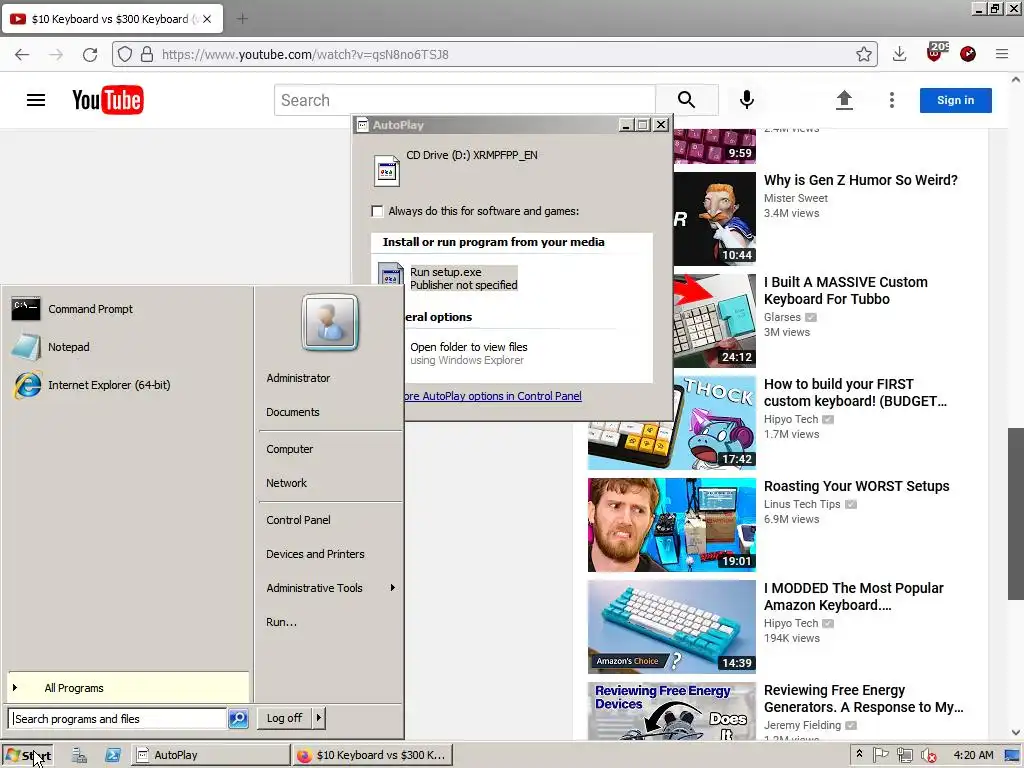
Task: Switch to AutoPlay taskbar button
Action: [210, 755]
